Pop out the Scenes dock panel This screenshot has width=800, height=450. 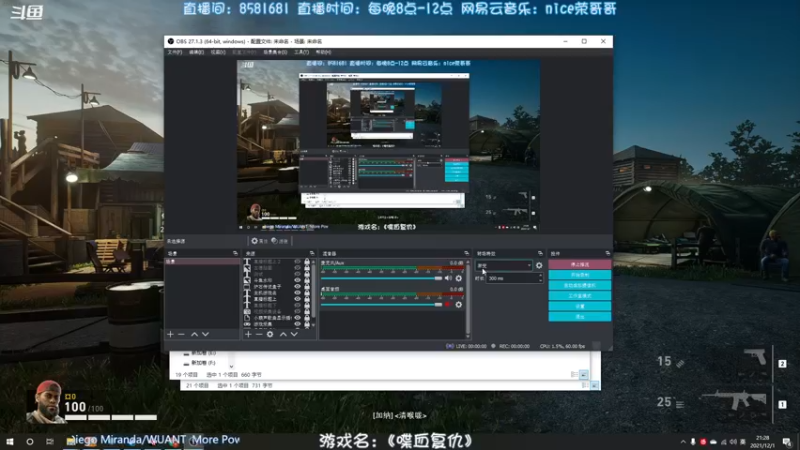pos(235,253)
